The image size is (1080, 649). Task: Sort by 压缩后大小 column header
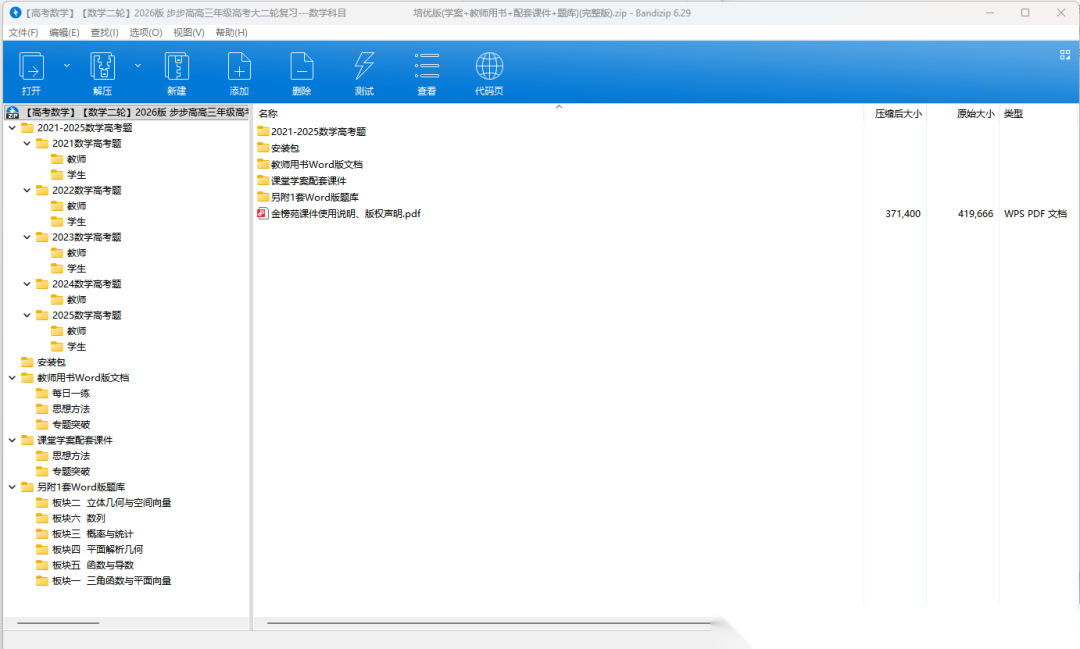click(897, 114)
